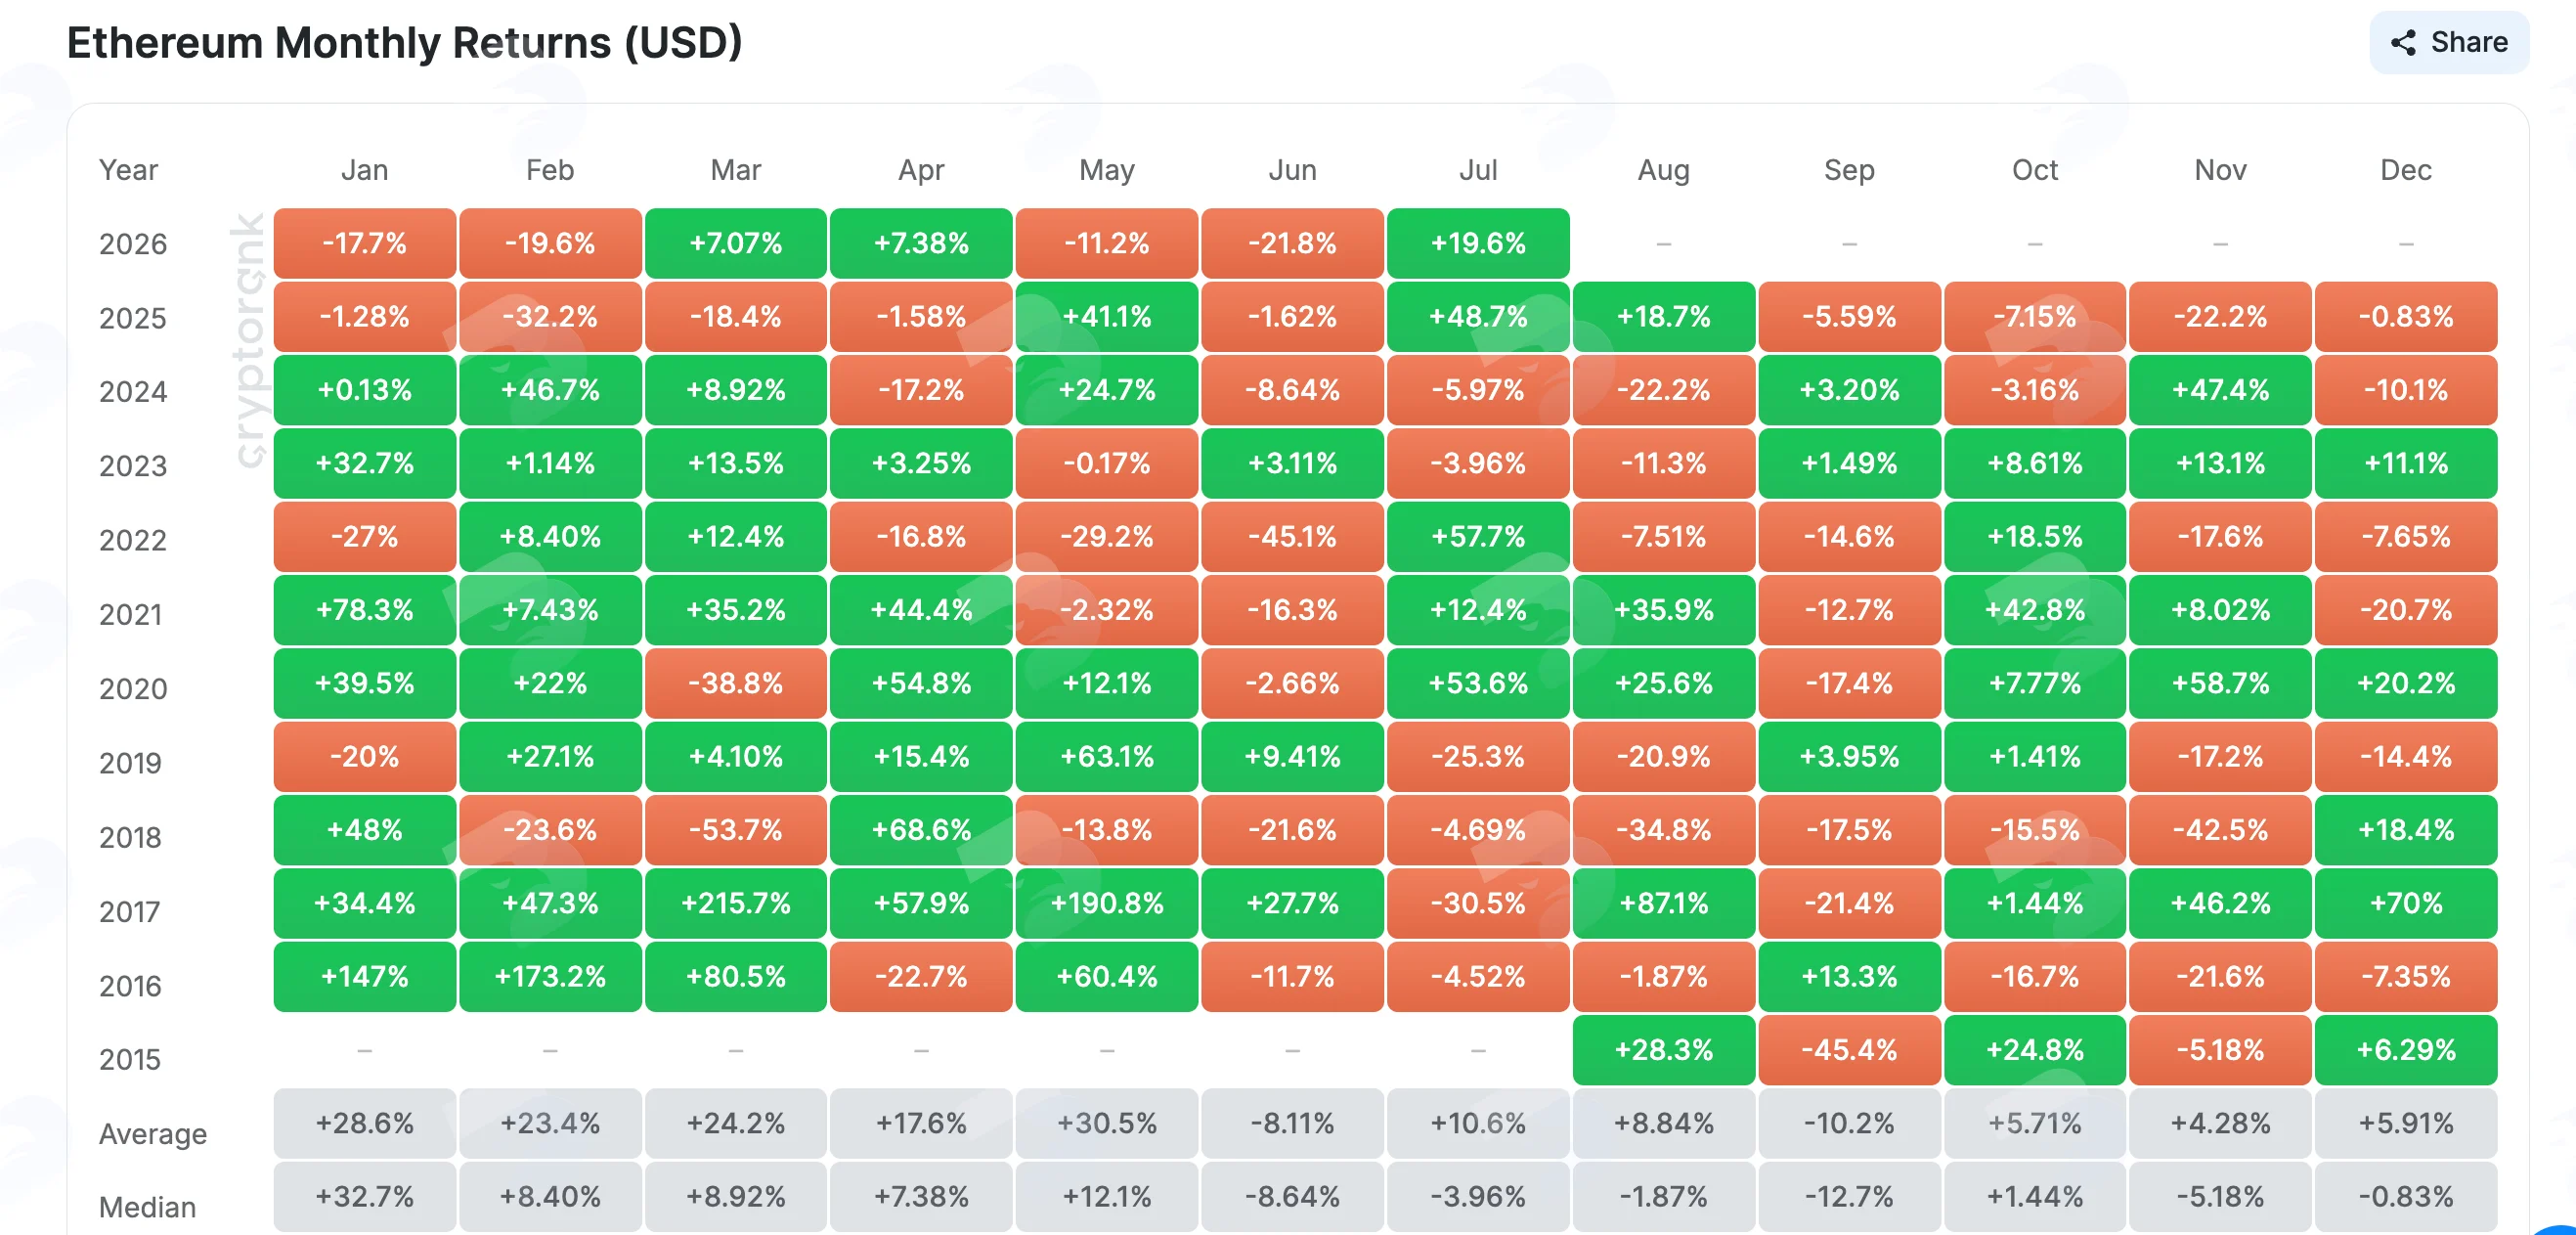Select the 2016 February +173.2% cell
Image resolution: width=2576 pixels, height=1235 pixels.
[x=550, y=976]
